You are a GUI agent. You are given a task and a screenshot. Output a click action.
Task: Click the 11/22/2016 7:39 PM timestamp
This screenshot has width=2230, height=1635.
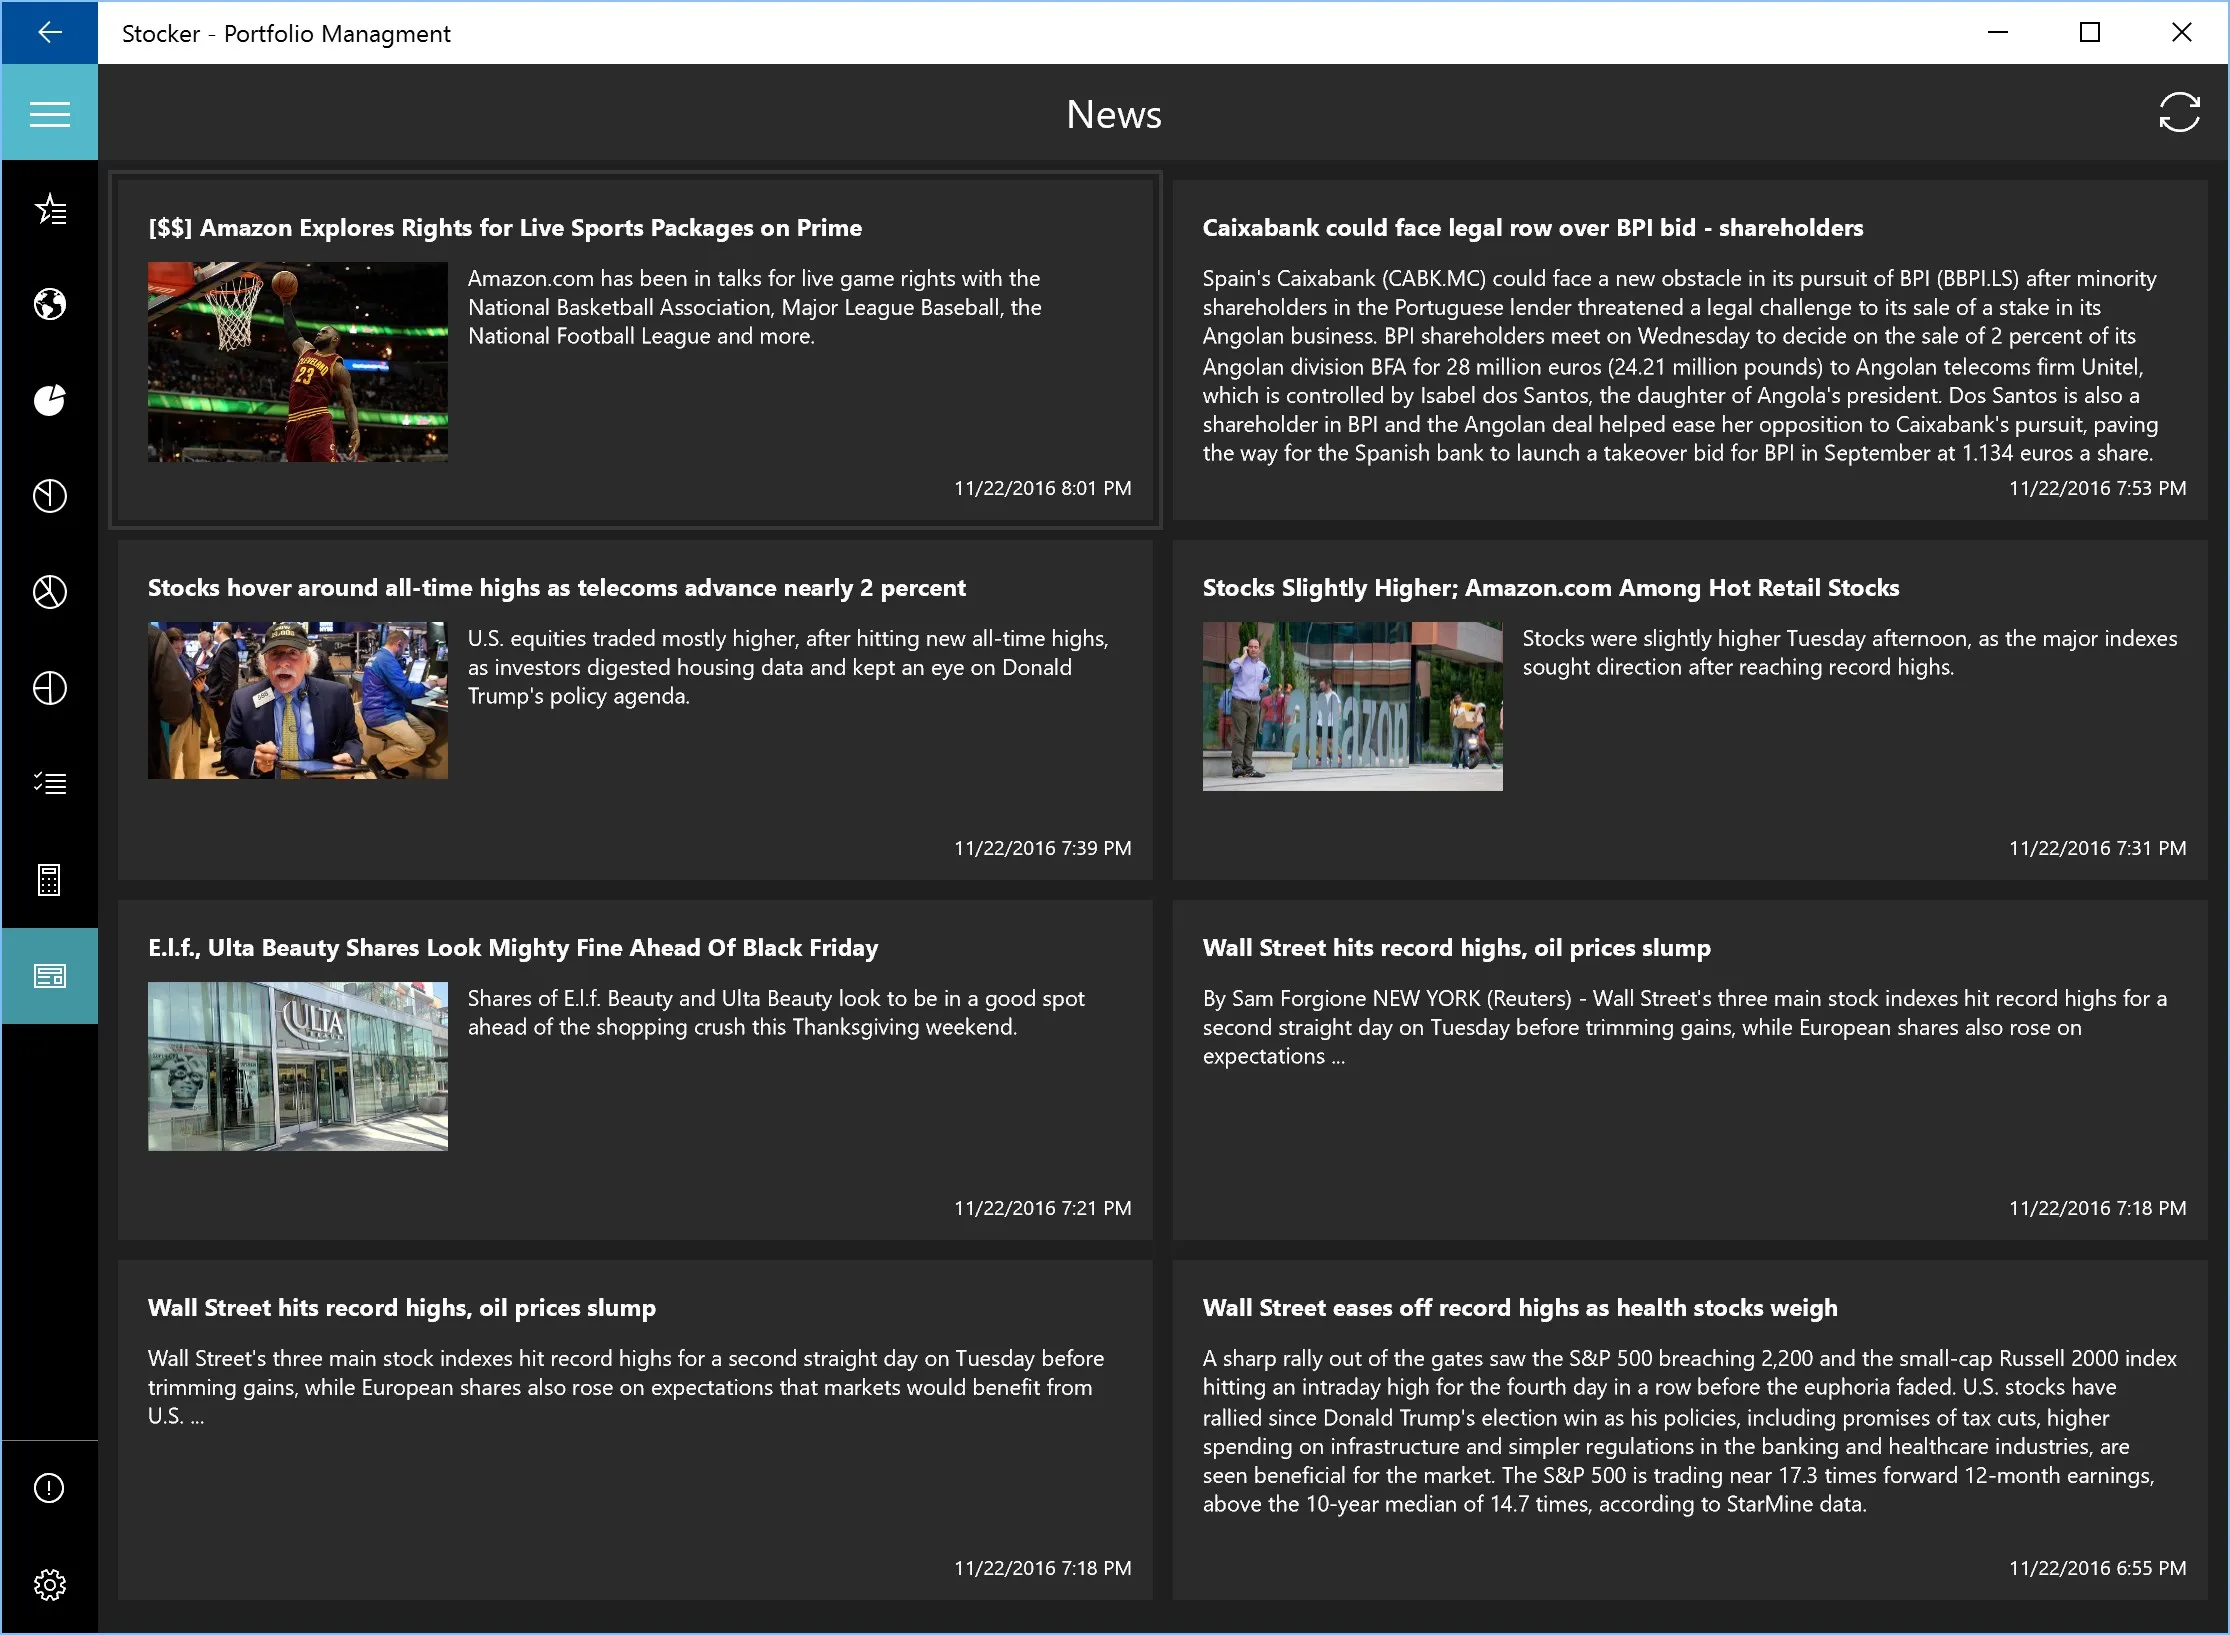point(1042,848)
